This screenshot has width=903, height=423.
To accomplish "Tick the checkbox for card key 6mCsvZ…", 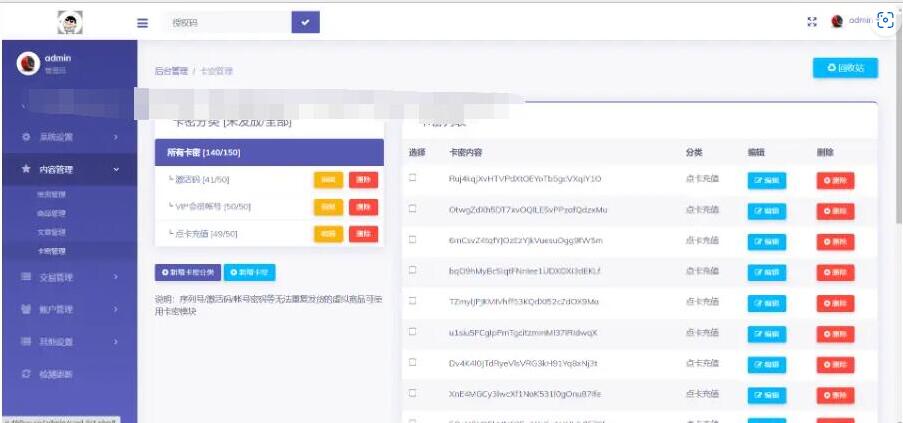I will click(412, 239).
